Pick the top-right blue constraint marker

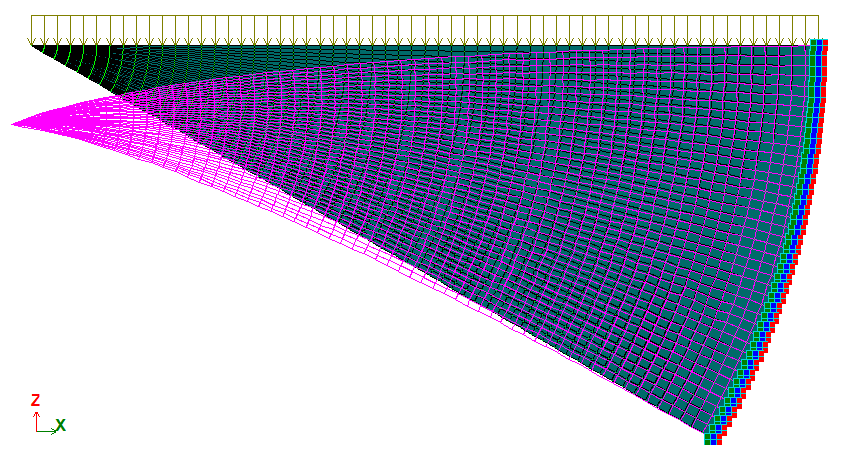[x=820, y=44]
